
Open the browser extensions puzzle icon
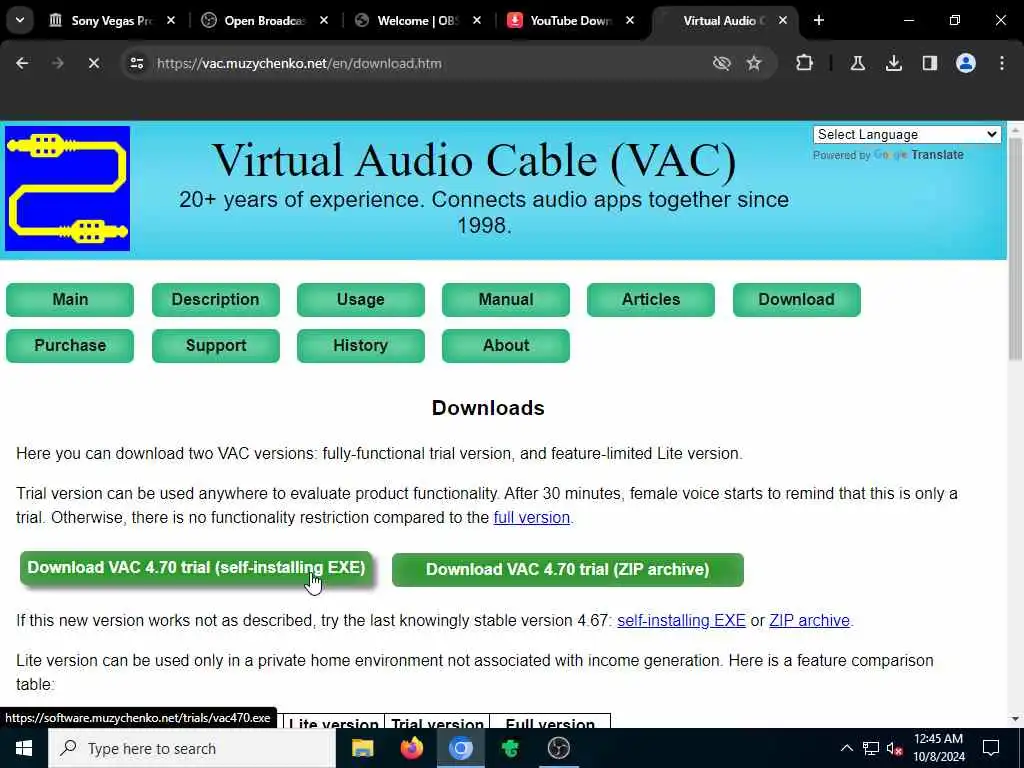click(805, 63)
